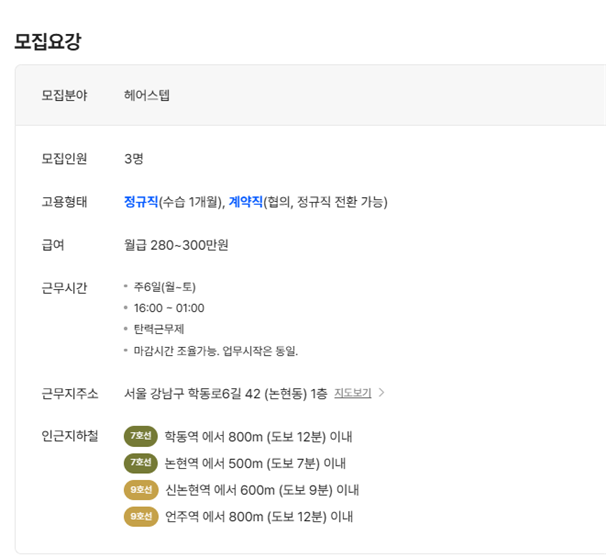
Task: Click the 16:00 ~ 01:00 working hours item
Action: tap(169, 309)
